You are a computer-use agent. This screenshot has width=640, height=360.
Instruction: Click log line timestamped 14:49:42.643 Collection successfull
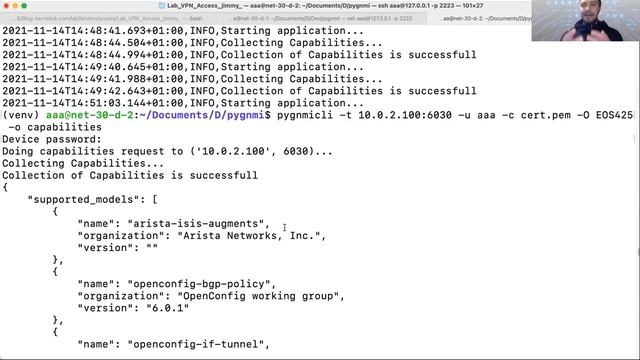click(239, 91)
